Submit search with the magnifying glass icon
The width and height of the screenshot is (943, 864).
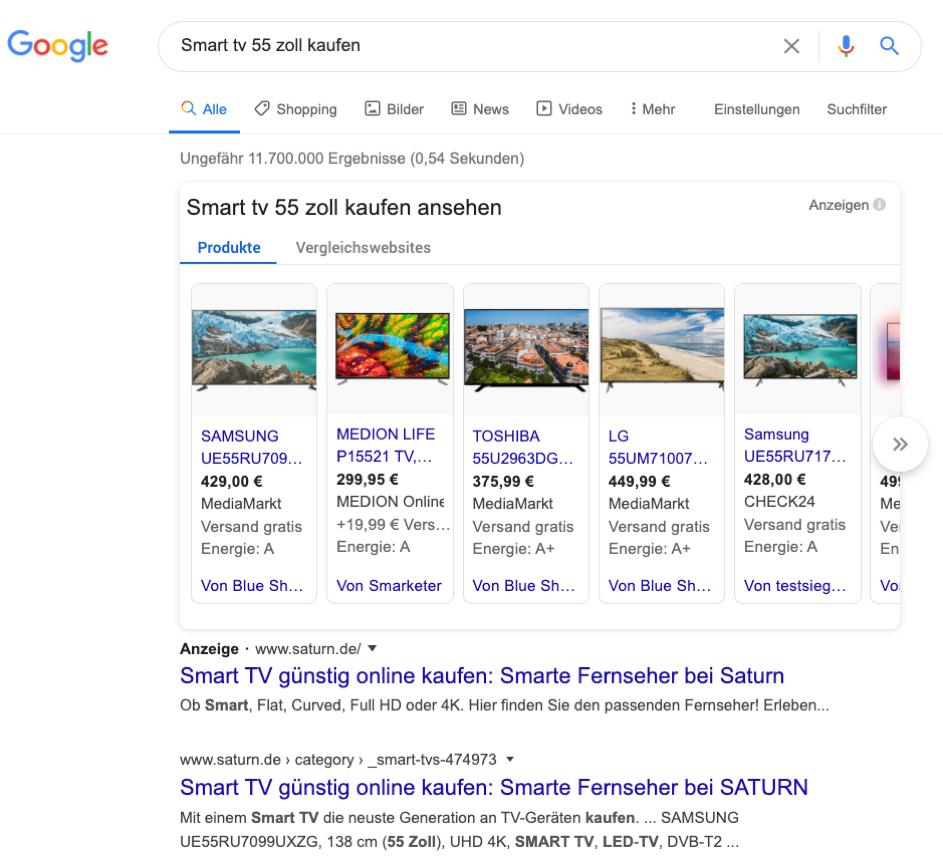point(889,46)
